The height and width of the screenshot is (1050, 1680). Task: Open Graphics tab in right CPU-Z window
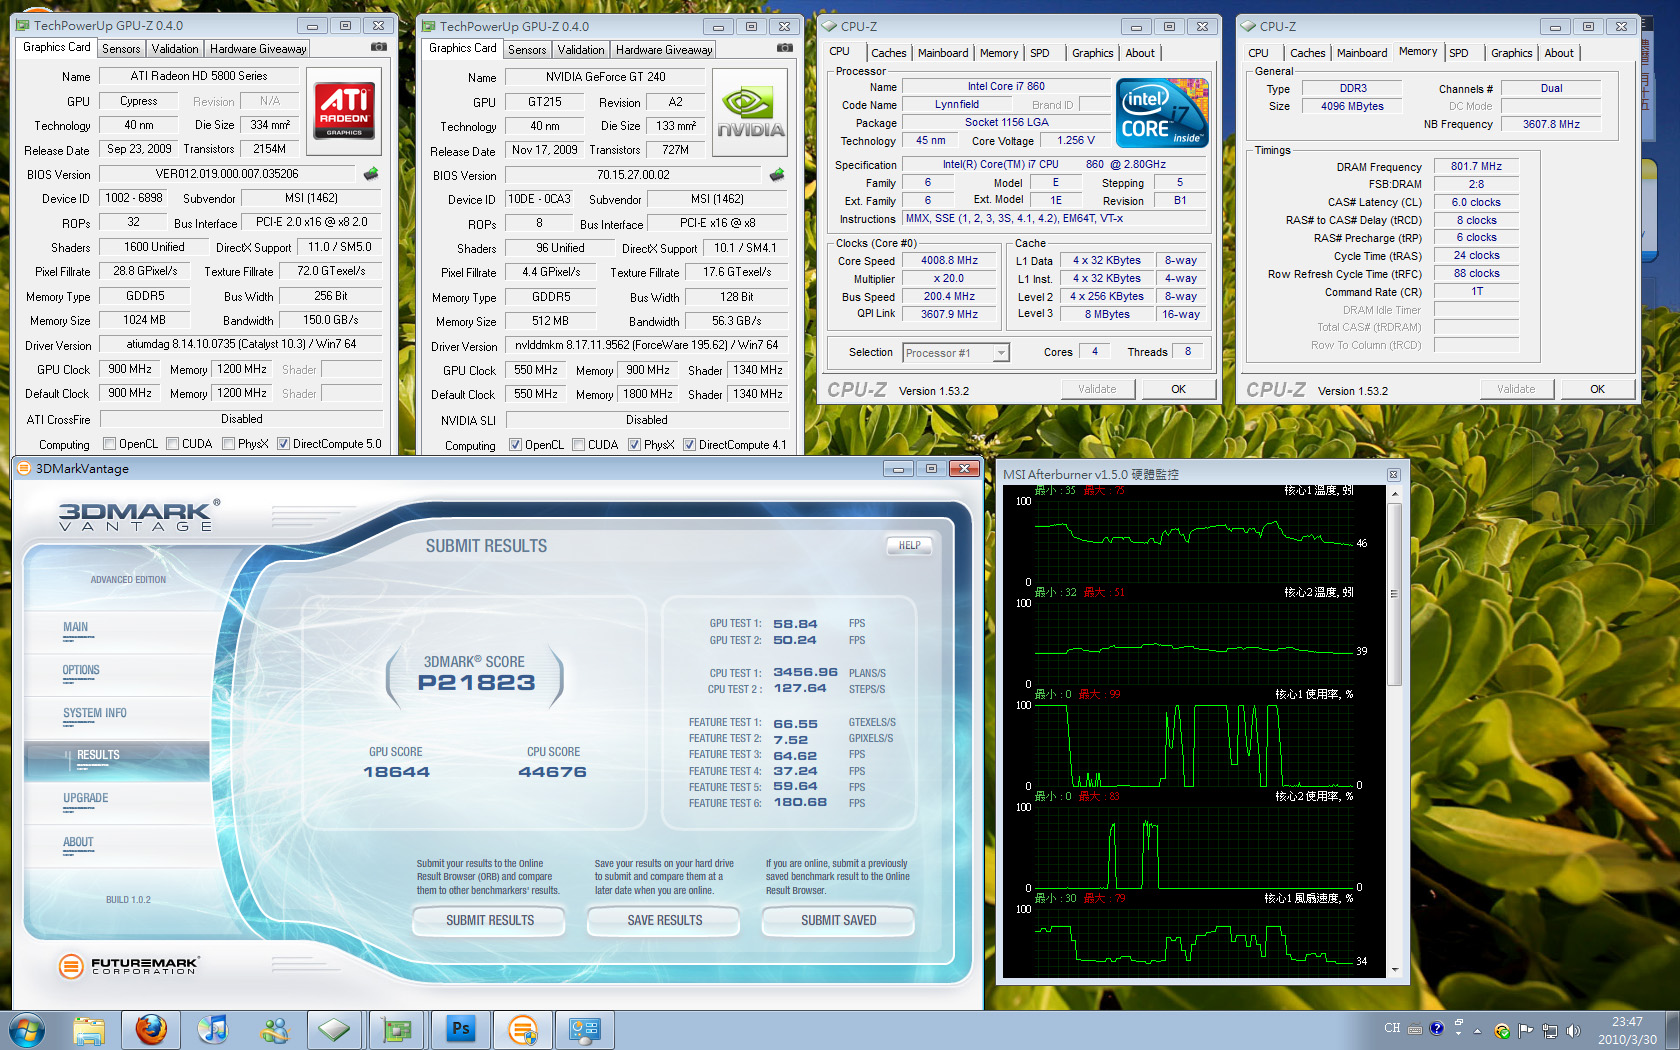[1511, 53]
